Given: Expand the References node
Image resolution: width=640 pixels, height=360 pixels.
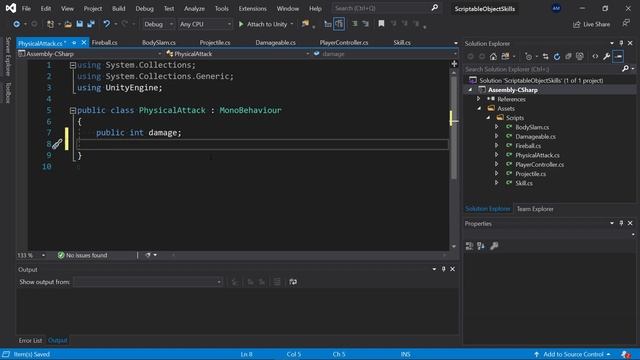Looking at the screenshot, I should tap(479, 99).
